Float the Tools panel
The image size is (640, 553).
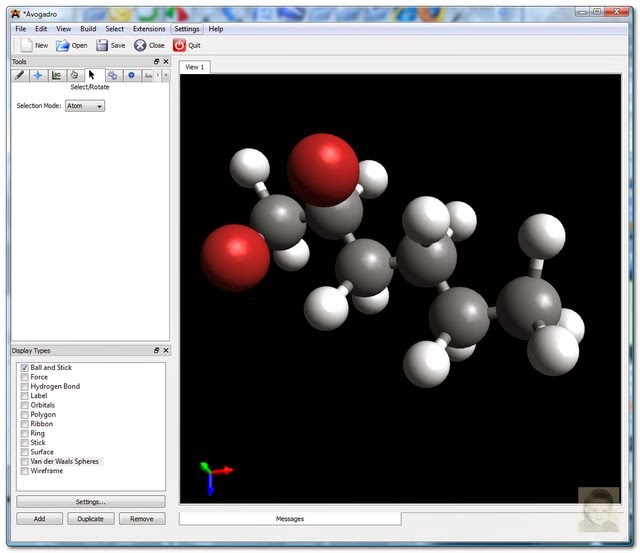[156, 61]
